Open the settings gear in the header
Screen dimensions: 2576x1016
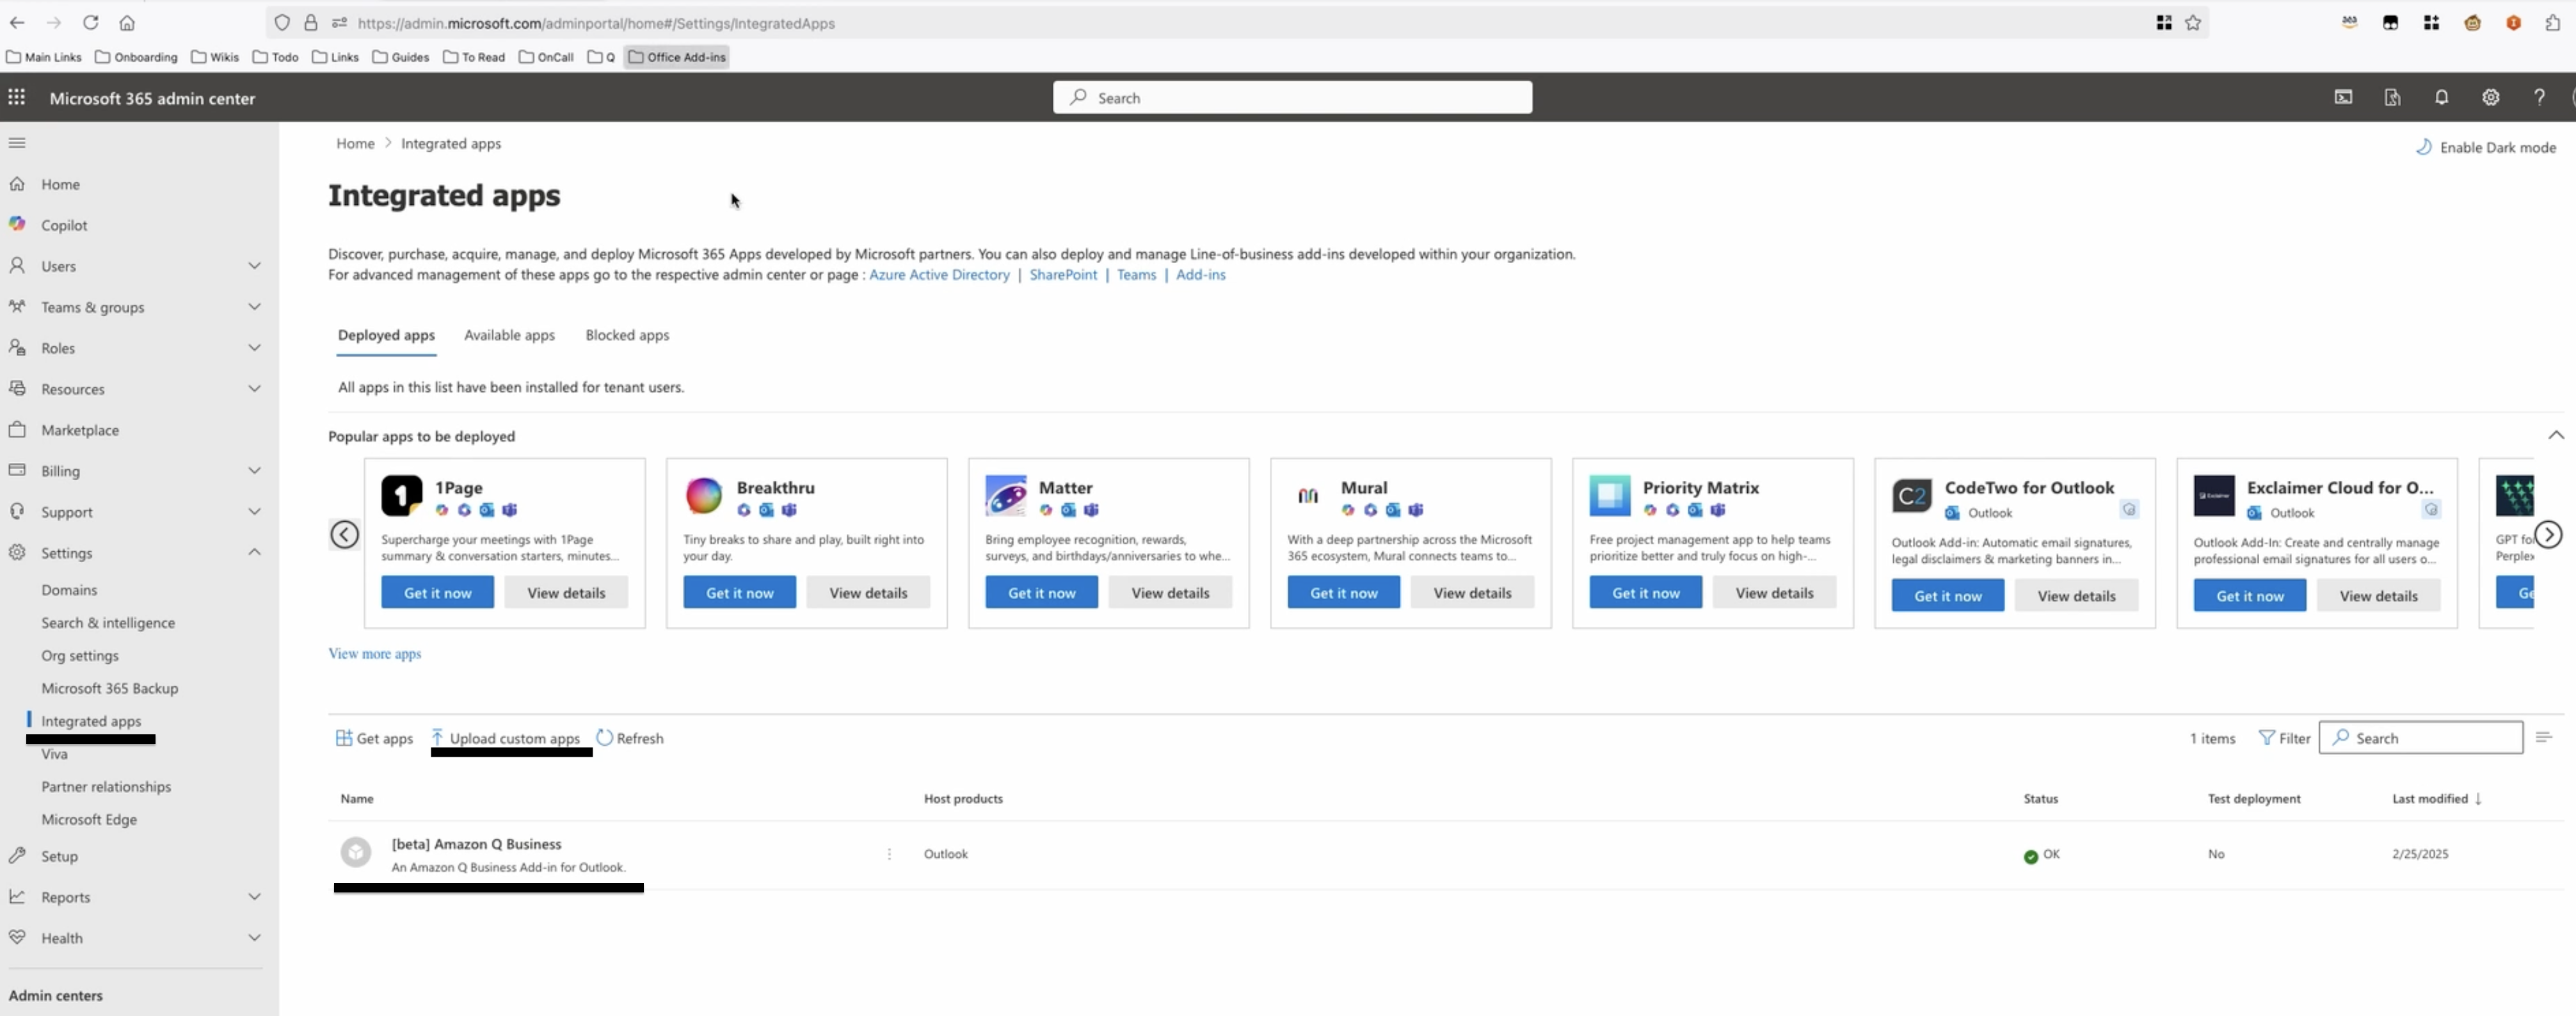point(2490,97)
